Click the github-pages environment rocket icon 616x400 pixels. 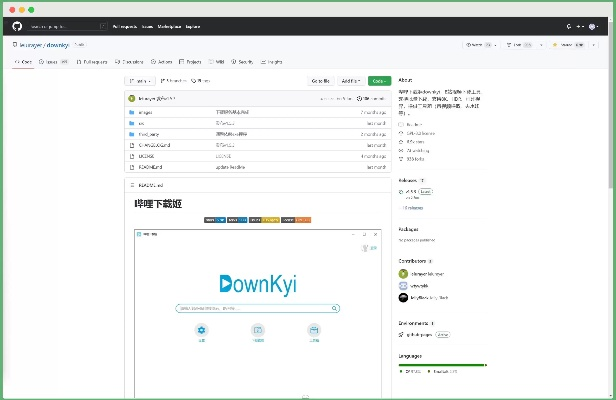pyautogui.click(x=403, y=334)
